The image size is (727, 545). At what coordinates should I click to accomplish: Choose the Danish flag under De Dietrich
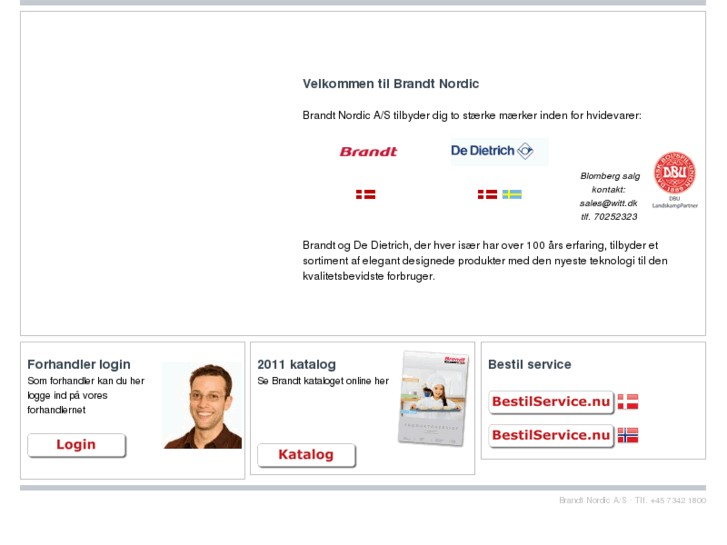point(487,194)
